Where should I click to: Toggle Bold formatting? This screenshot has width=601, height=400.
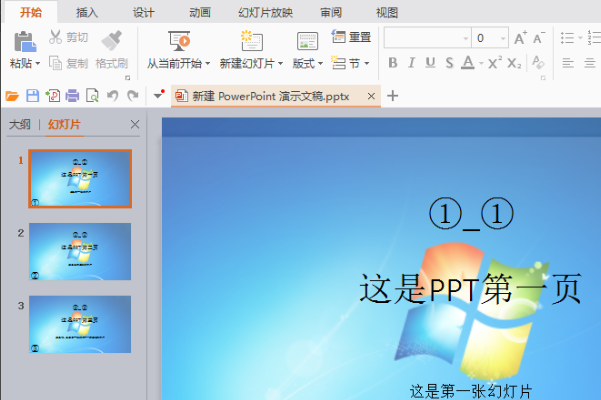pyautogui.click(x=393, y=63)
